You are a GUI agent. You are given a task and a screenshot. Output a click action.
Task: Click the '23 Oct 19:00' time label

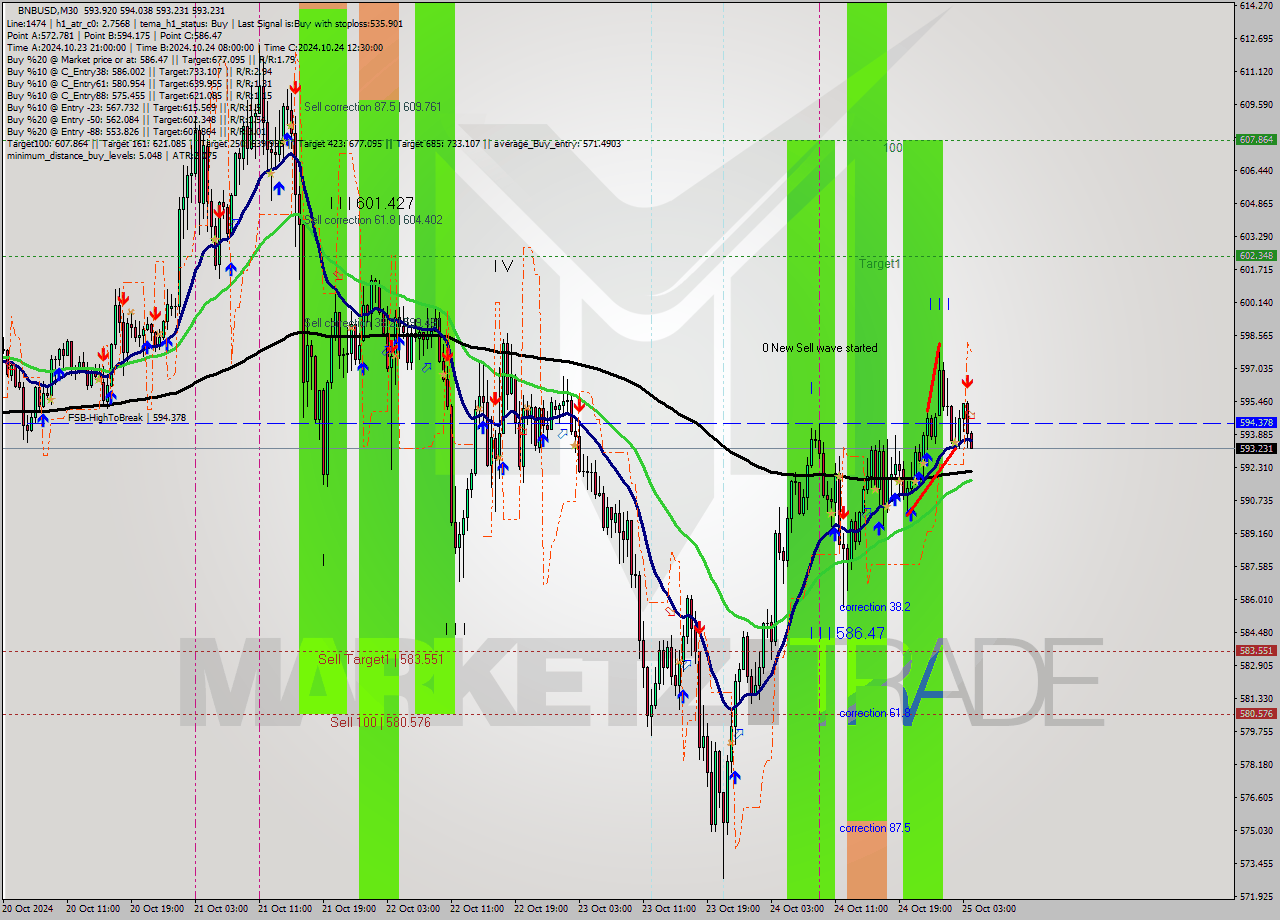pyautogui.click(x=732, y=909)
